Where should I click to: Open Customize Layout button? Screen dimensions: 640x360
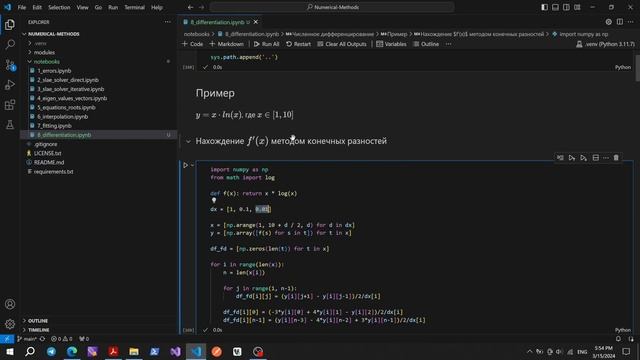tap(577, 7)
